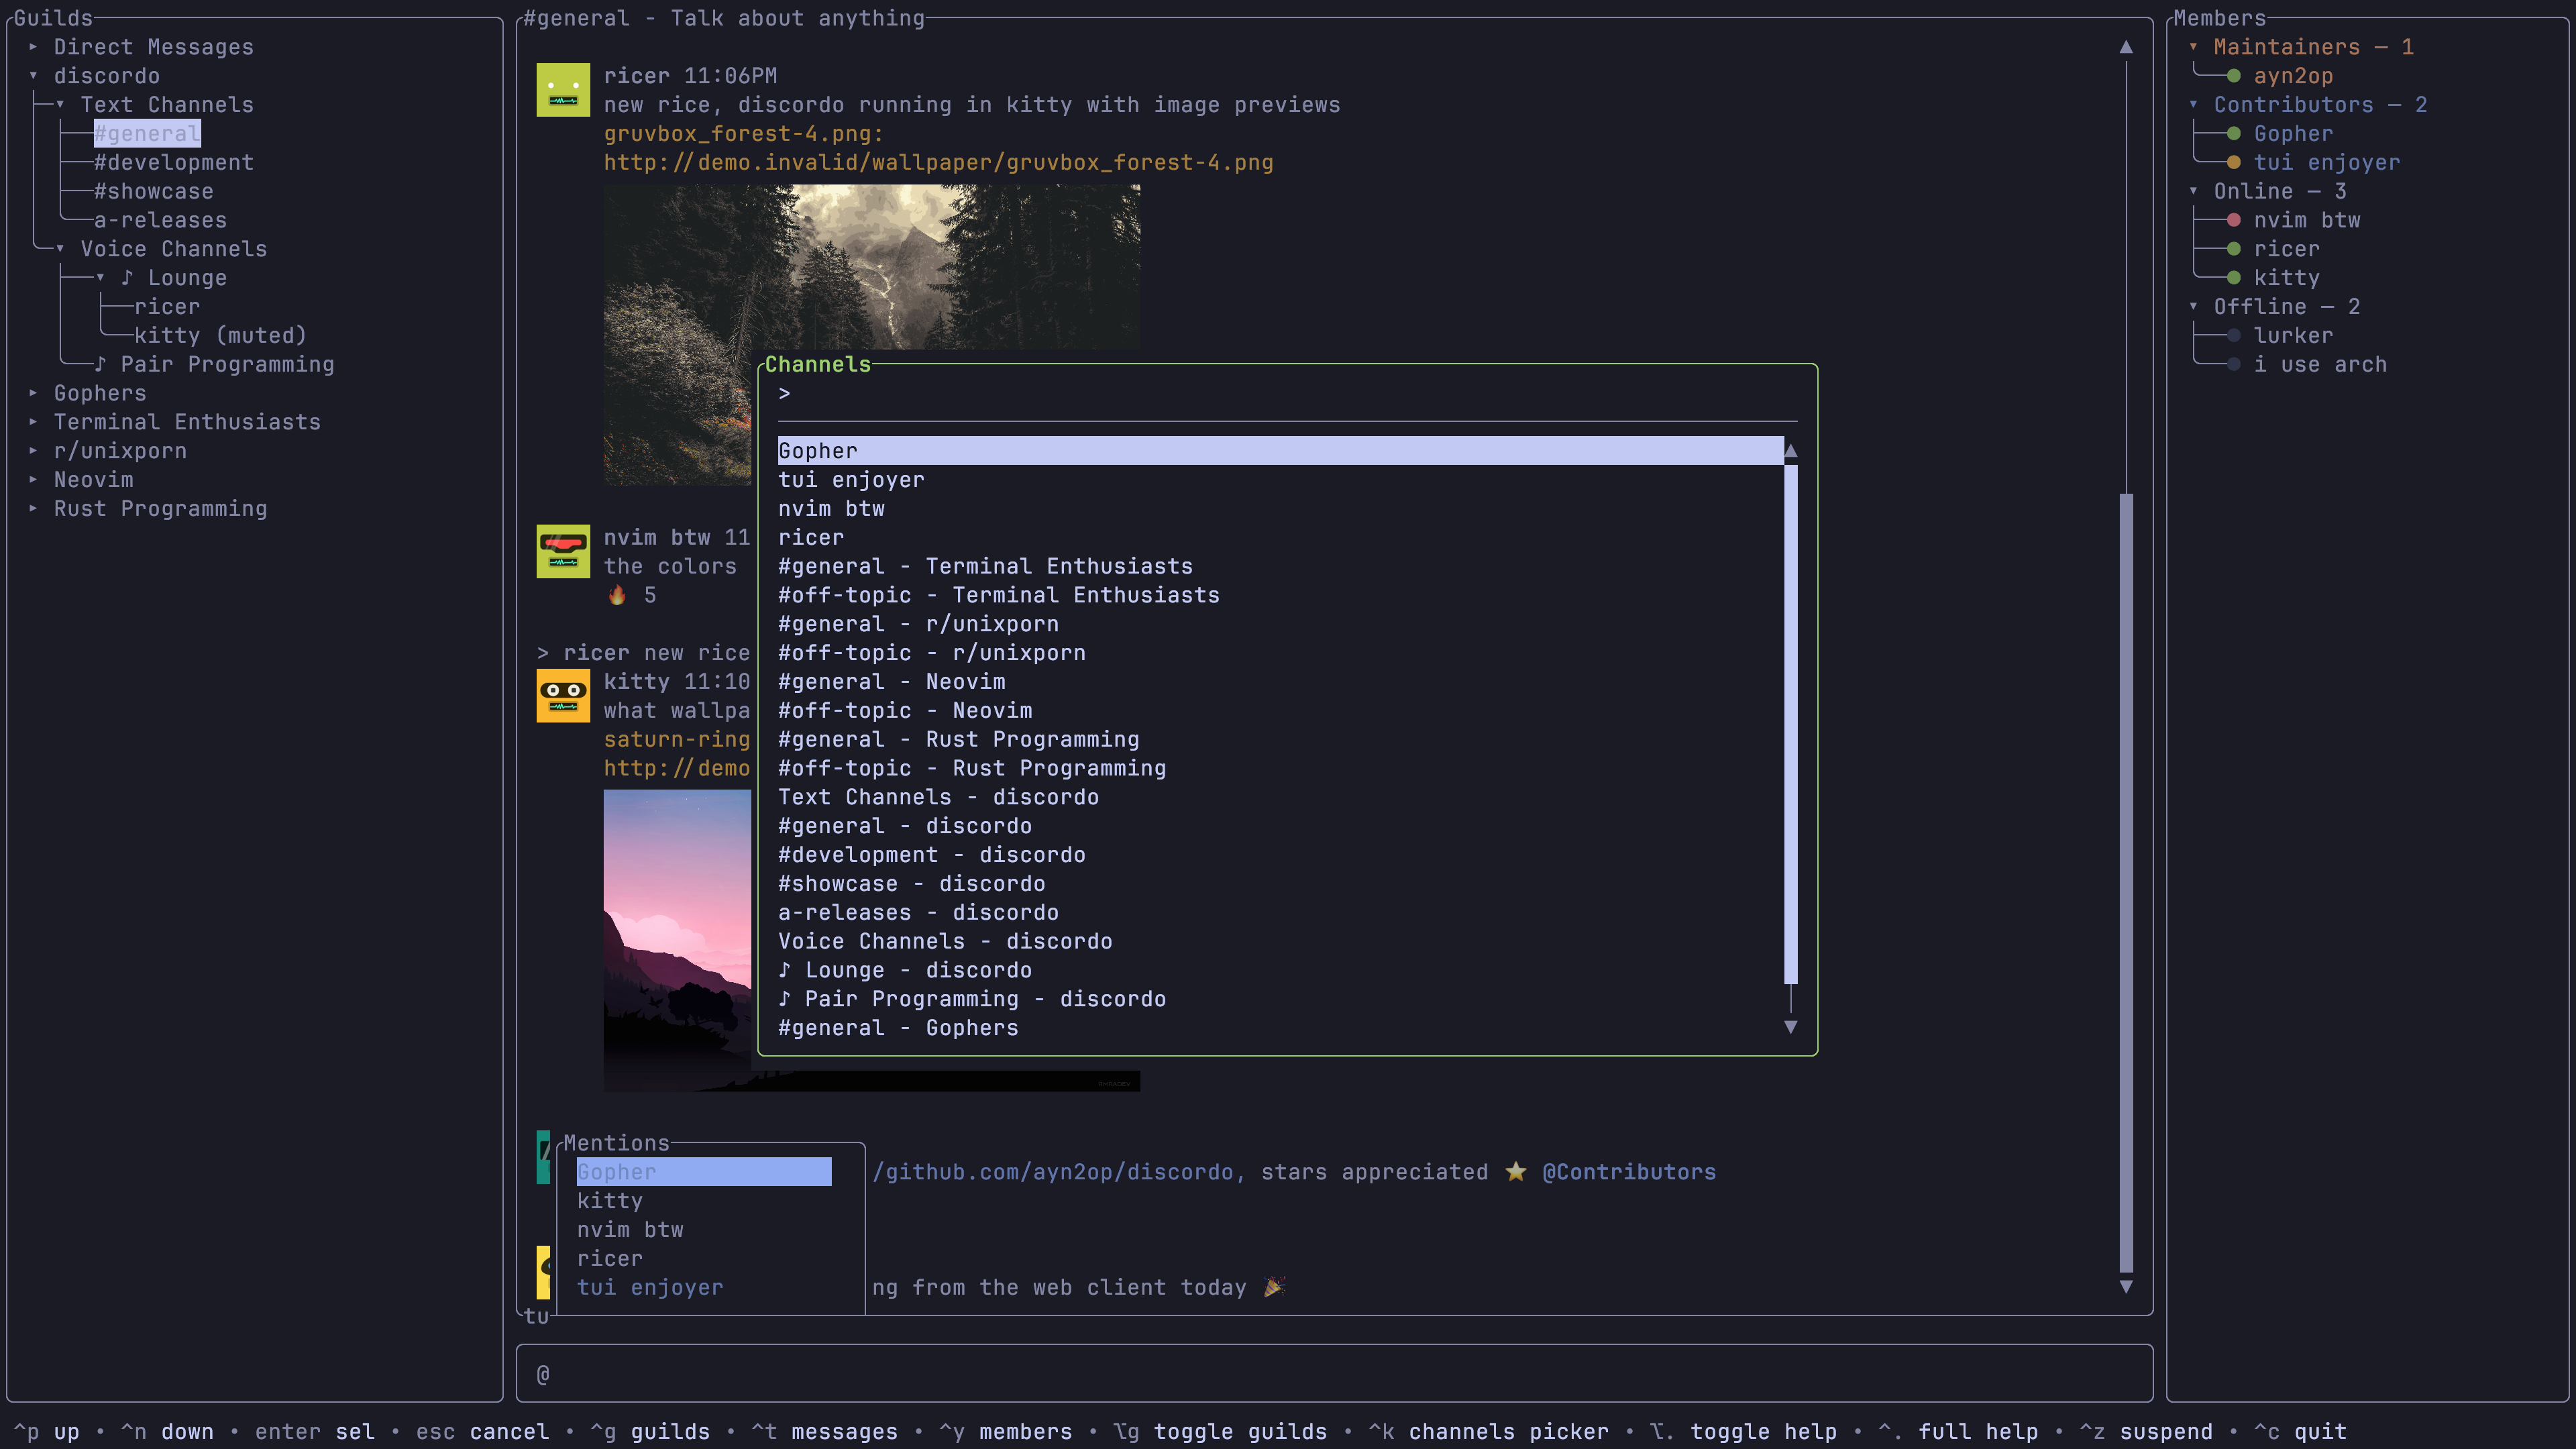Open the gruvbox_forest-4.png wallpaper URL
Viewport: 2576px width, 1449px height.
pyautogui.click(x=938, y=162)
